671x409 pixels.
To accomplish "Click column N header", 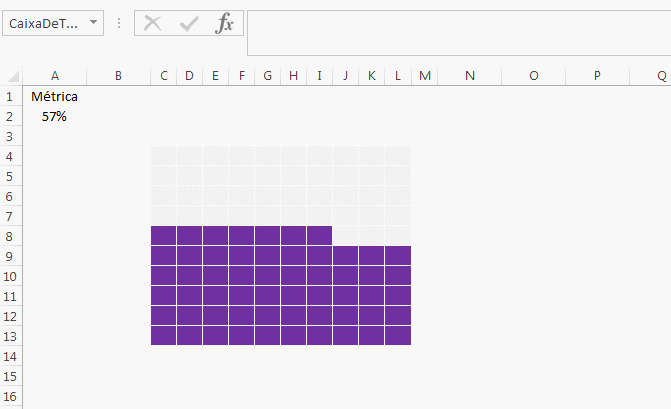I will coord(469,76).
